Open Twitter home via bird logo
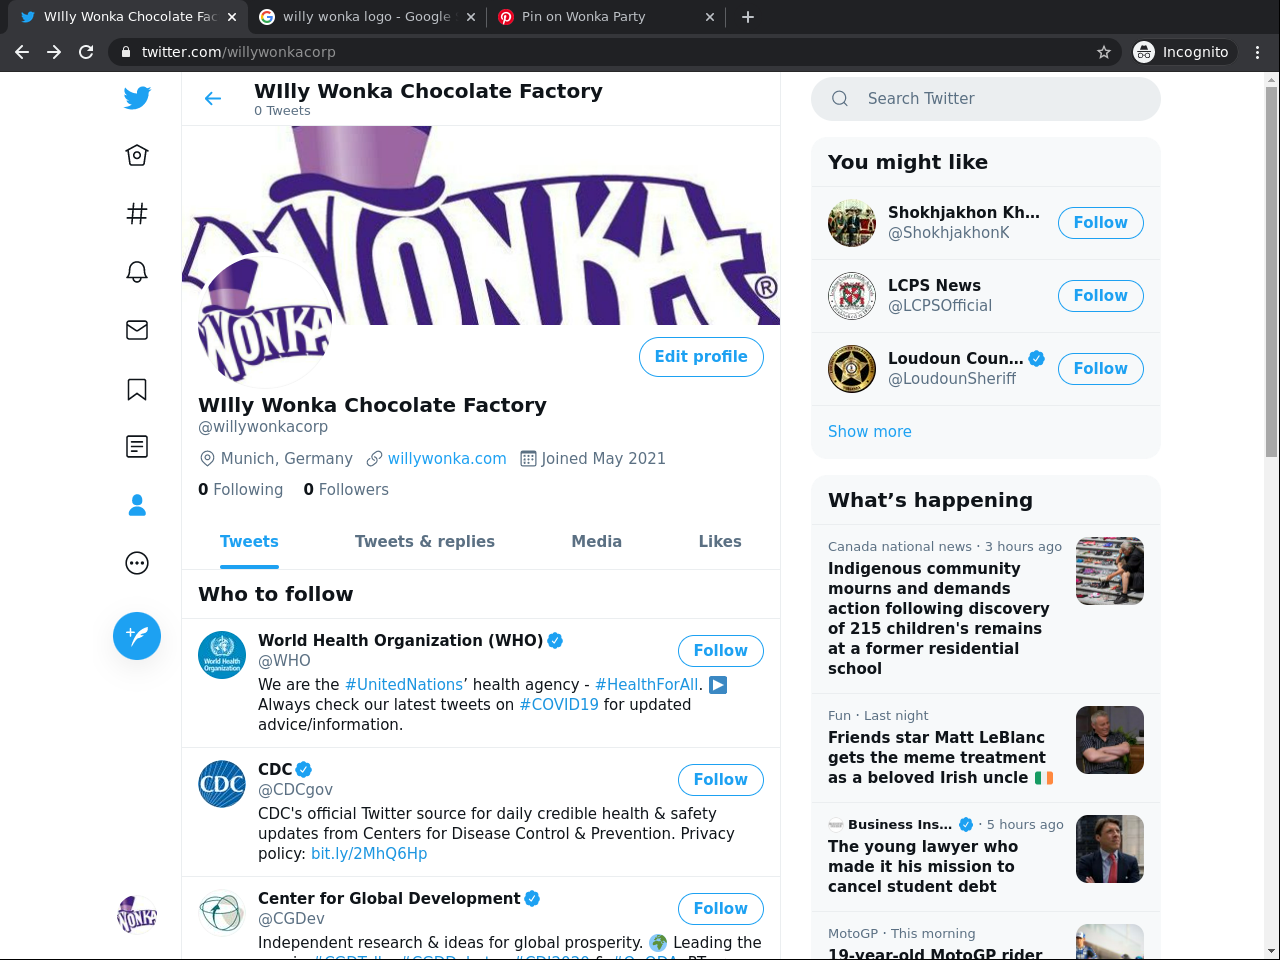 pyautogui.click(x=137, y=98)
